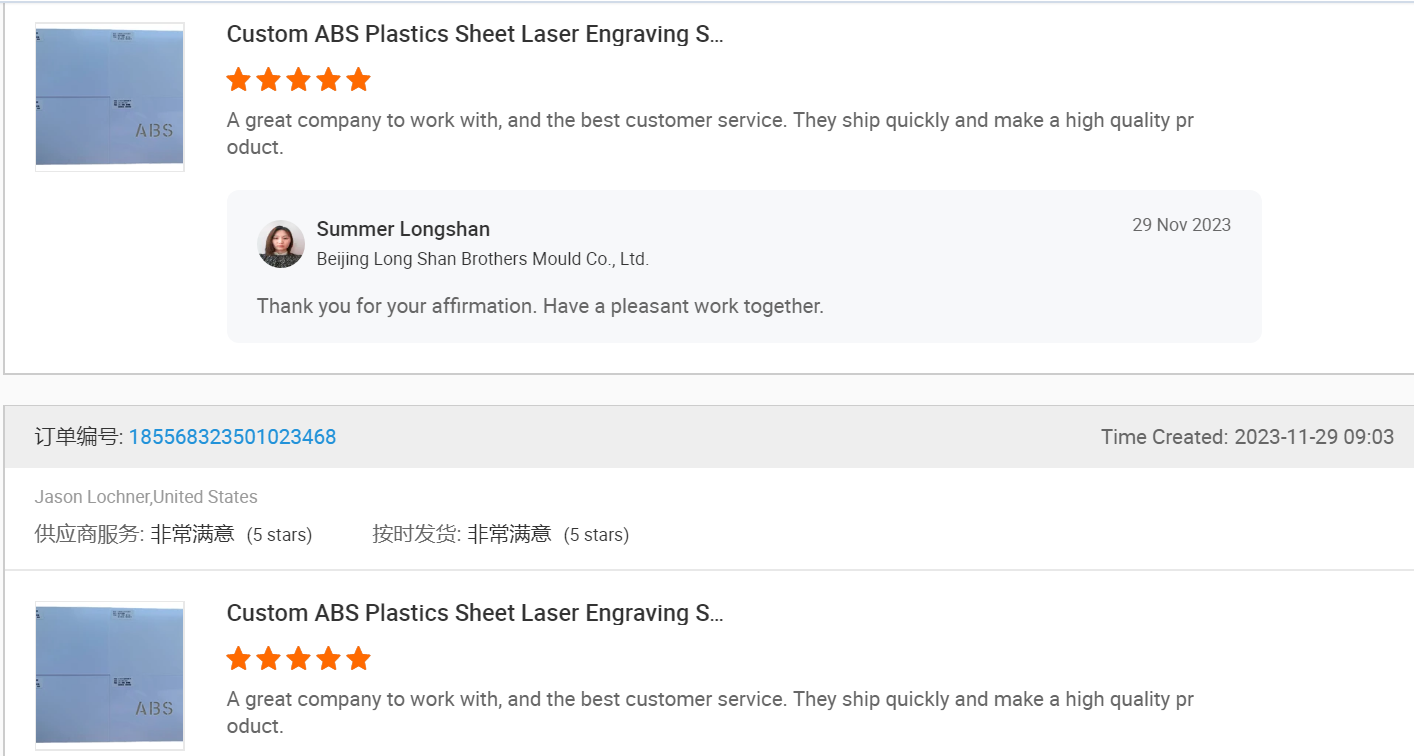Click the middle star in the upper review's rating
The width and height of the screenshot is (1414, 756).
[x=298, y=80]
